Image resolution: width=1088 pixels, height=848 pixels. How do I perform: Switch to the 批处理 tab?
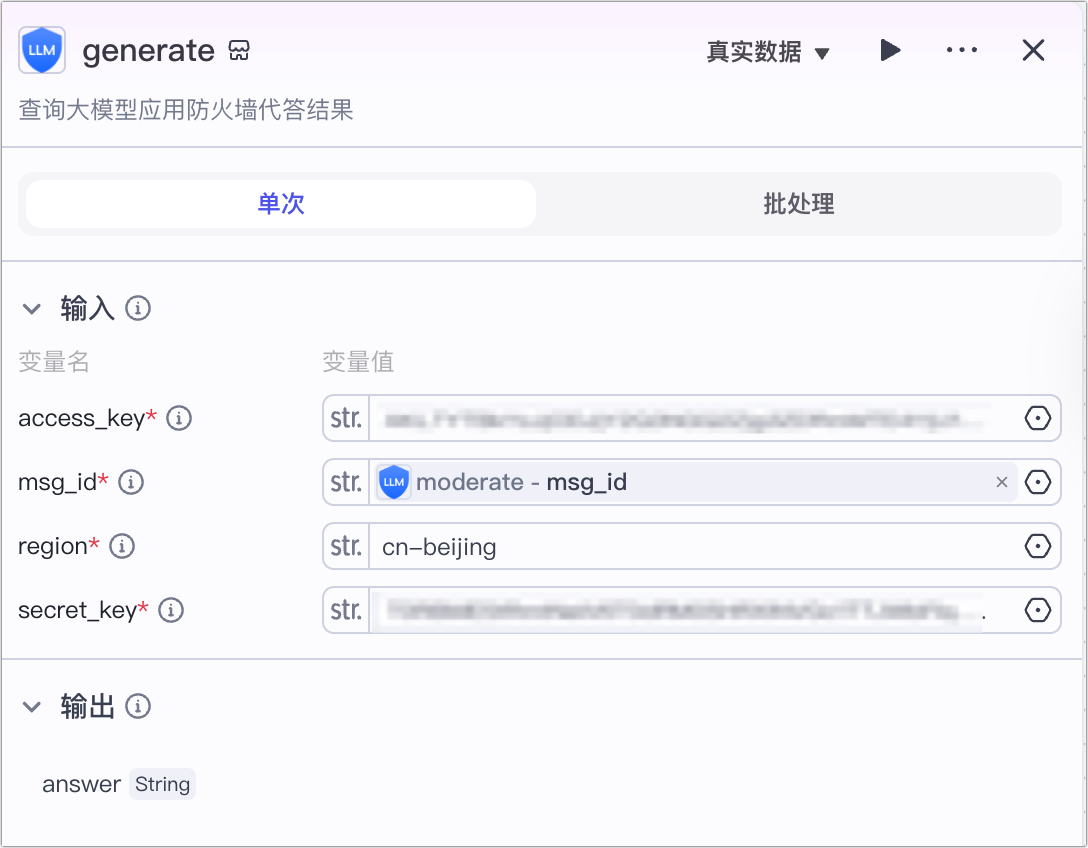[798, 204]
